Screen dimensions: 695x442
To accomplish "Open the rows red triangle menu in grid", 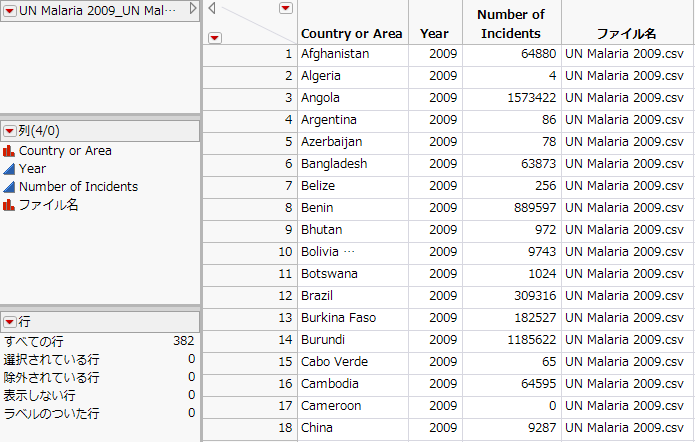I will coord(215,37).
